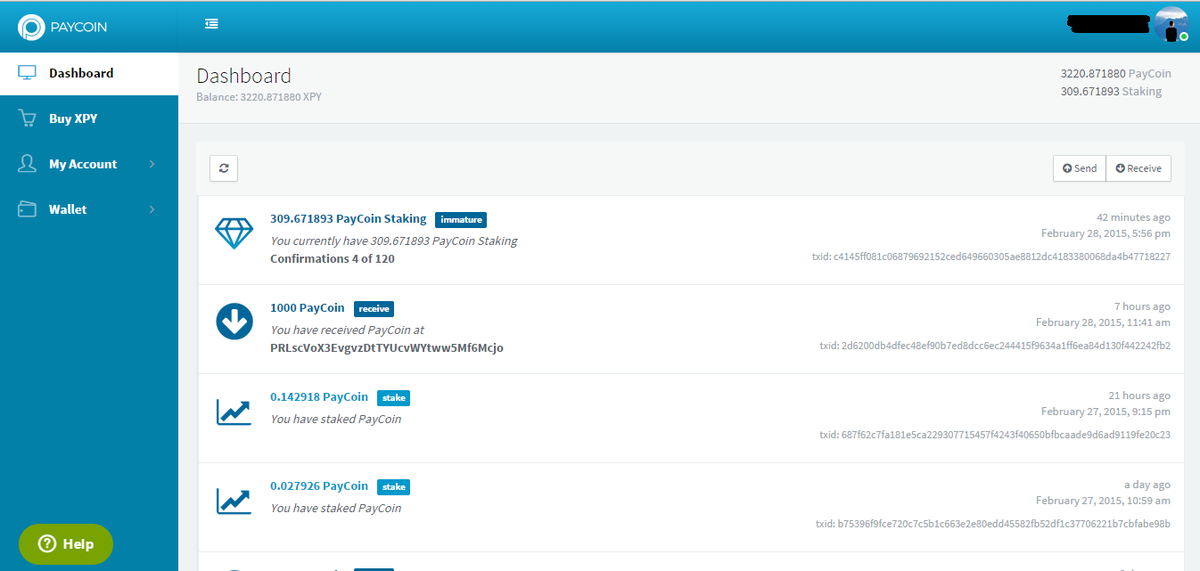Click the 7 hours ago timestamp
The width and height of the screenshot is (1200, 571).
tap(1142, 306)
